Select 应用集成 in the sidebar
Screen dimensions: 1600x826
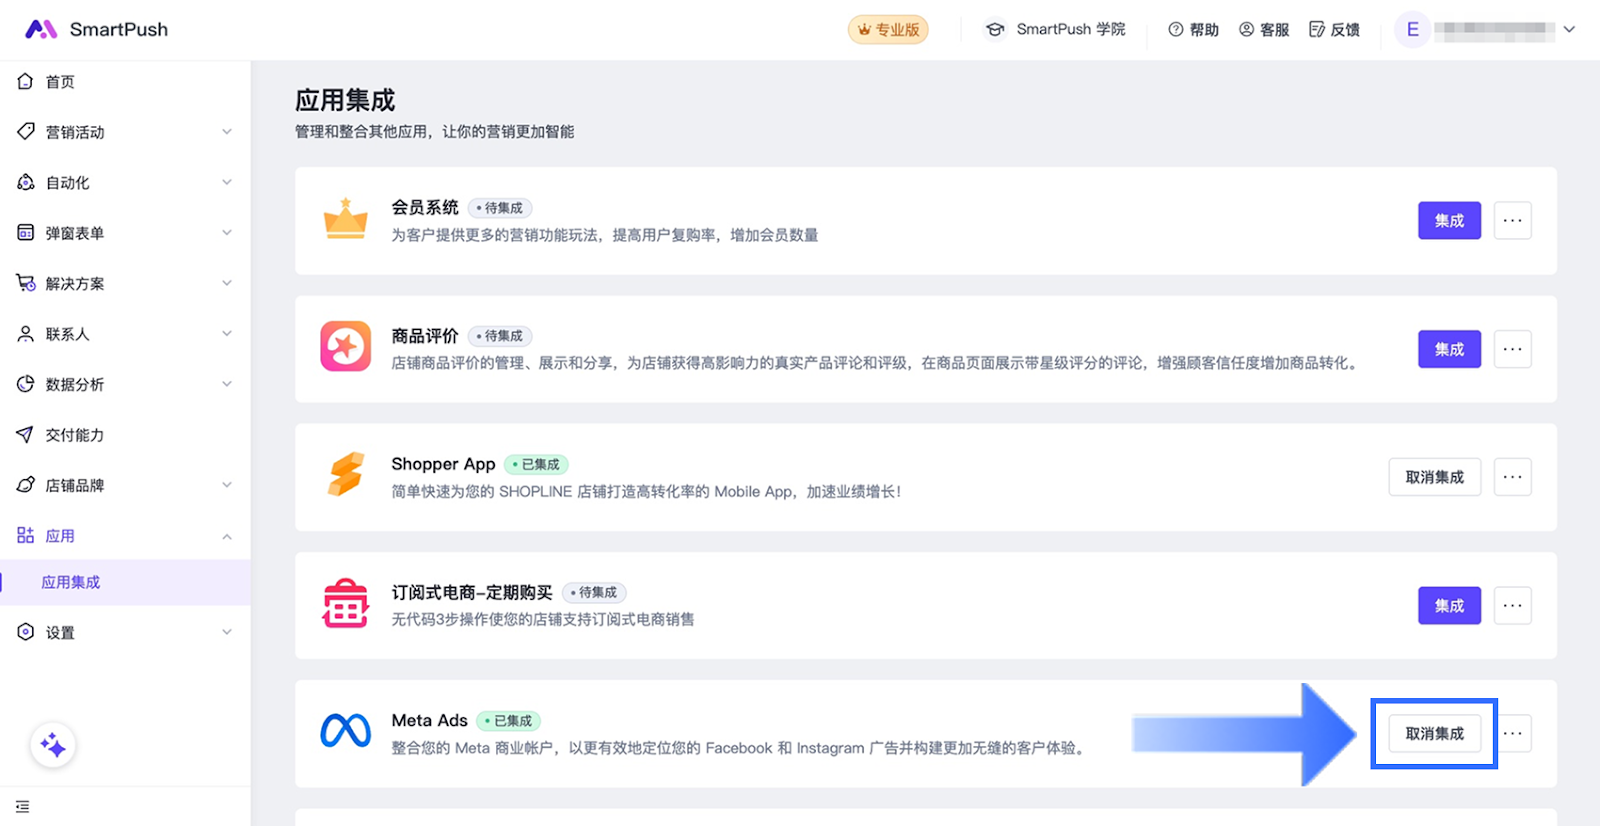[x=71, y=582]
